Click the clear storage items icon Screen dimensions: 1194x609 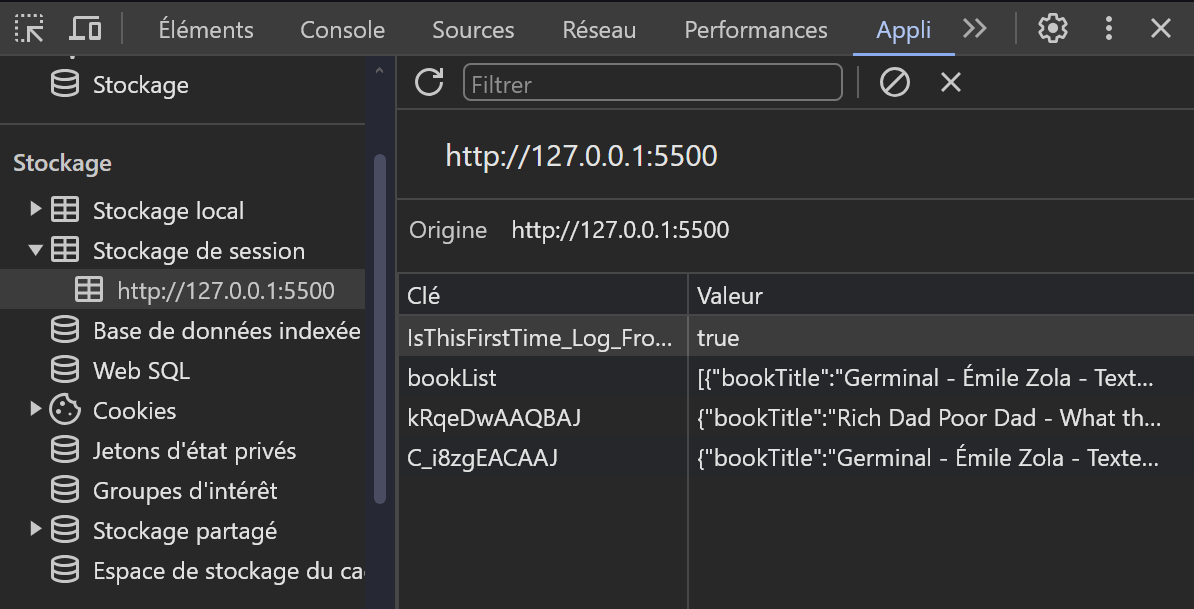point(894,83)
